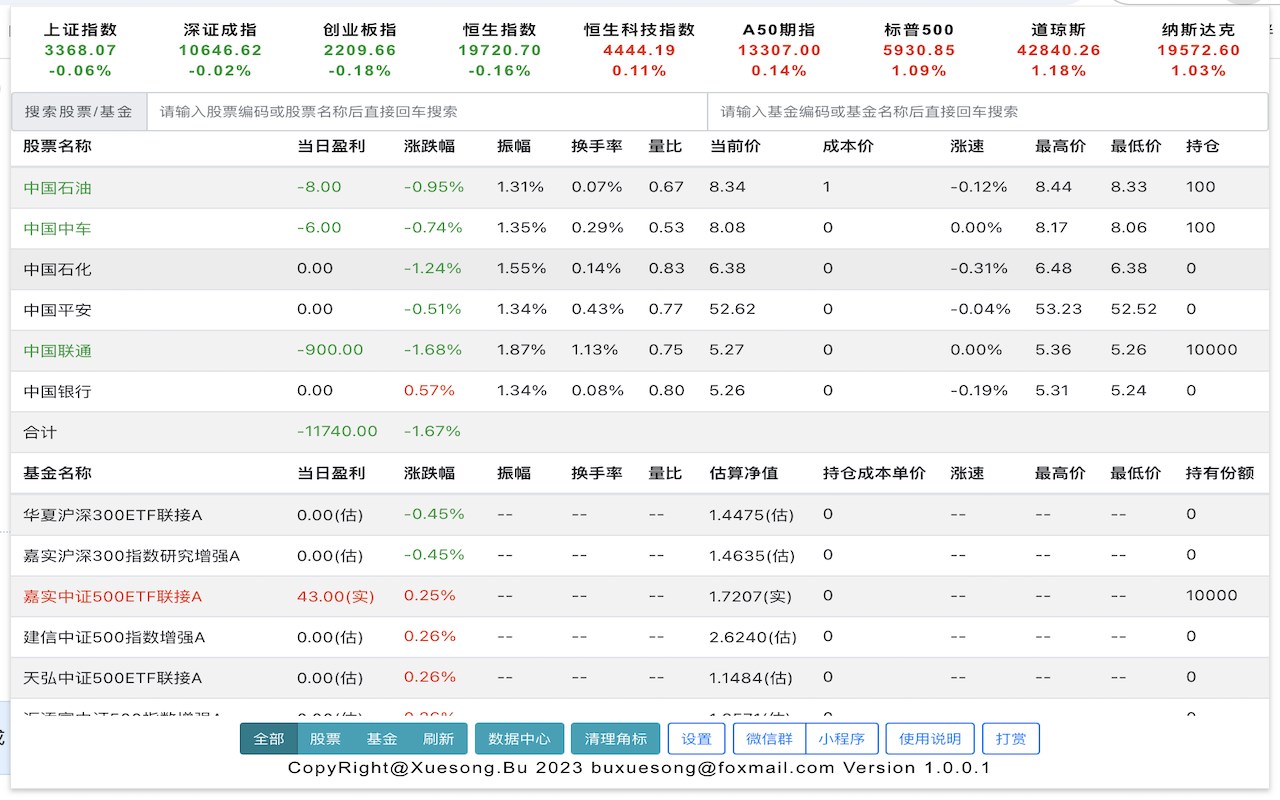Click the 道琼斯 index tile
The image size is (1280, 800).
pyautogui.click(x=1059, y=50)
